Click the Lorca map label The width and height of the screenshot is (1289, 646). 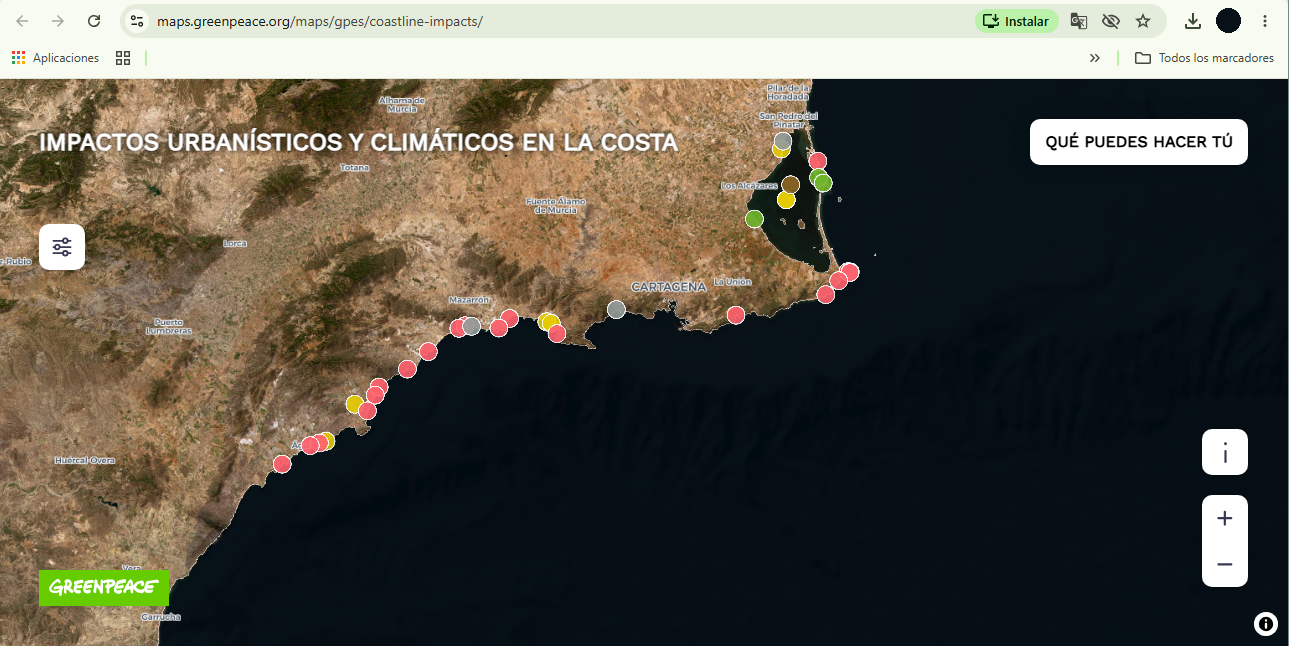[235, 243]
